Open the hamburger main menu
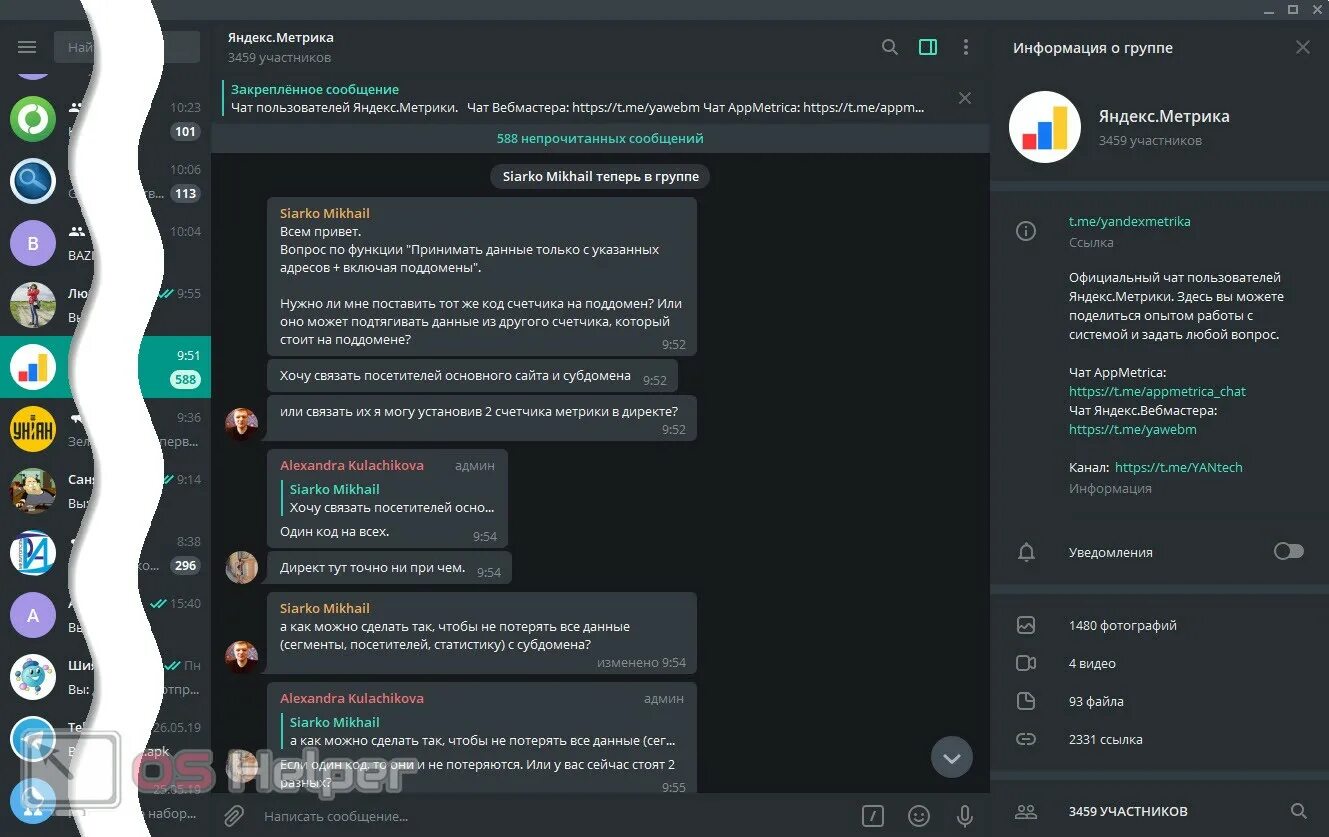This screenshot has width=1329, height=837. click(x=27, y=47)
